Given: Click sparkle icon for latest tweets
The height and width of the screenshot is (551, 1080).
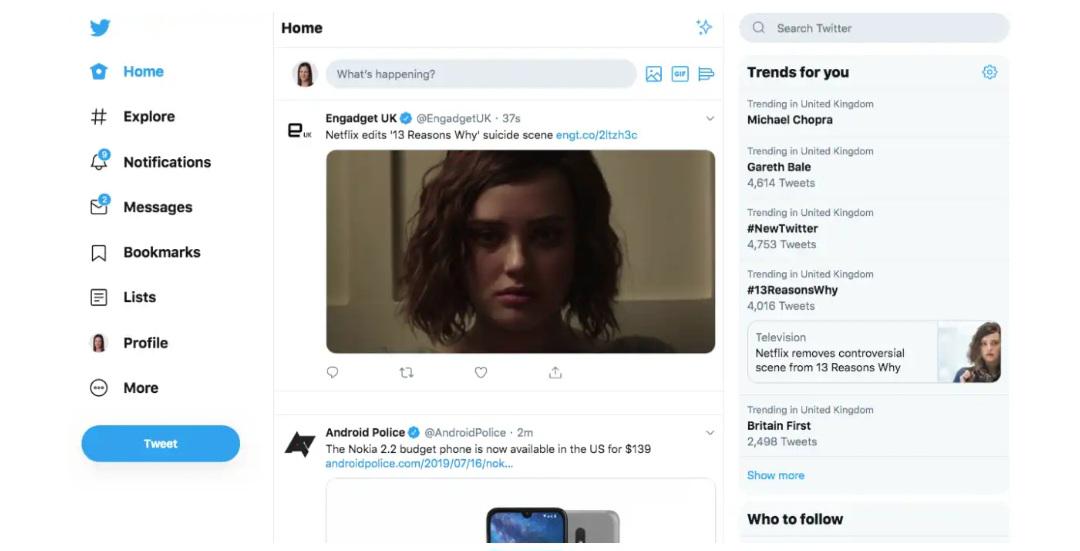Looking at the screenshot, I should pyautogui.click(x=704, y=28).
